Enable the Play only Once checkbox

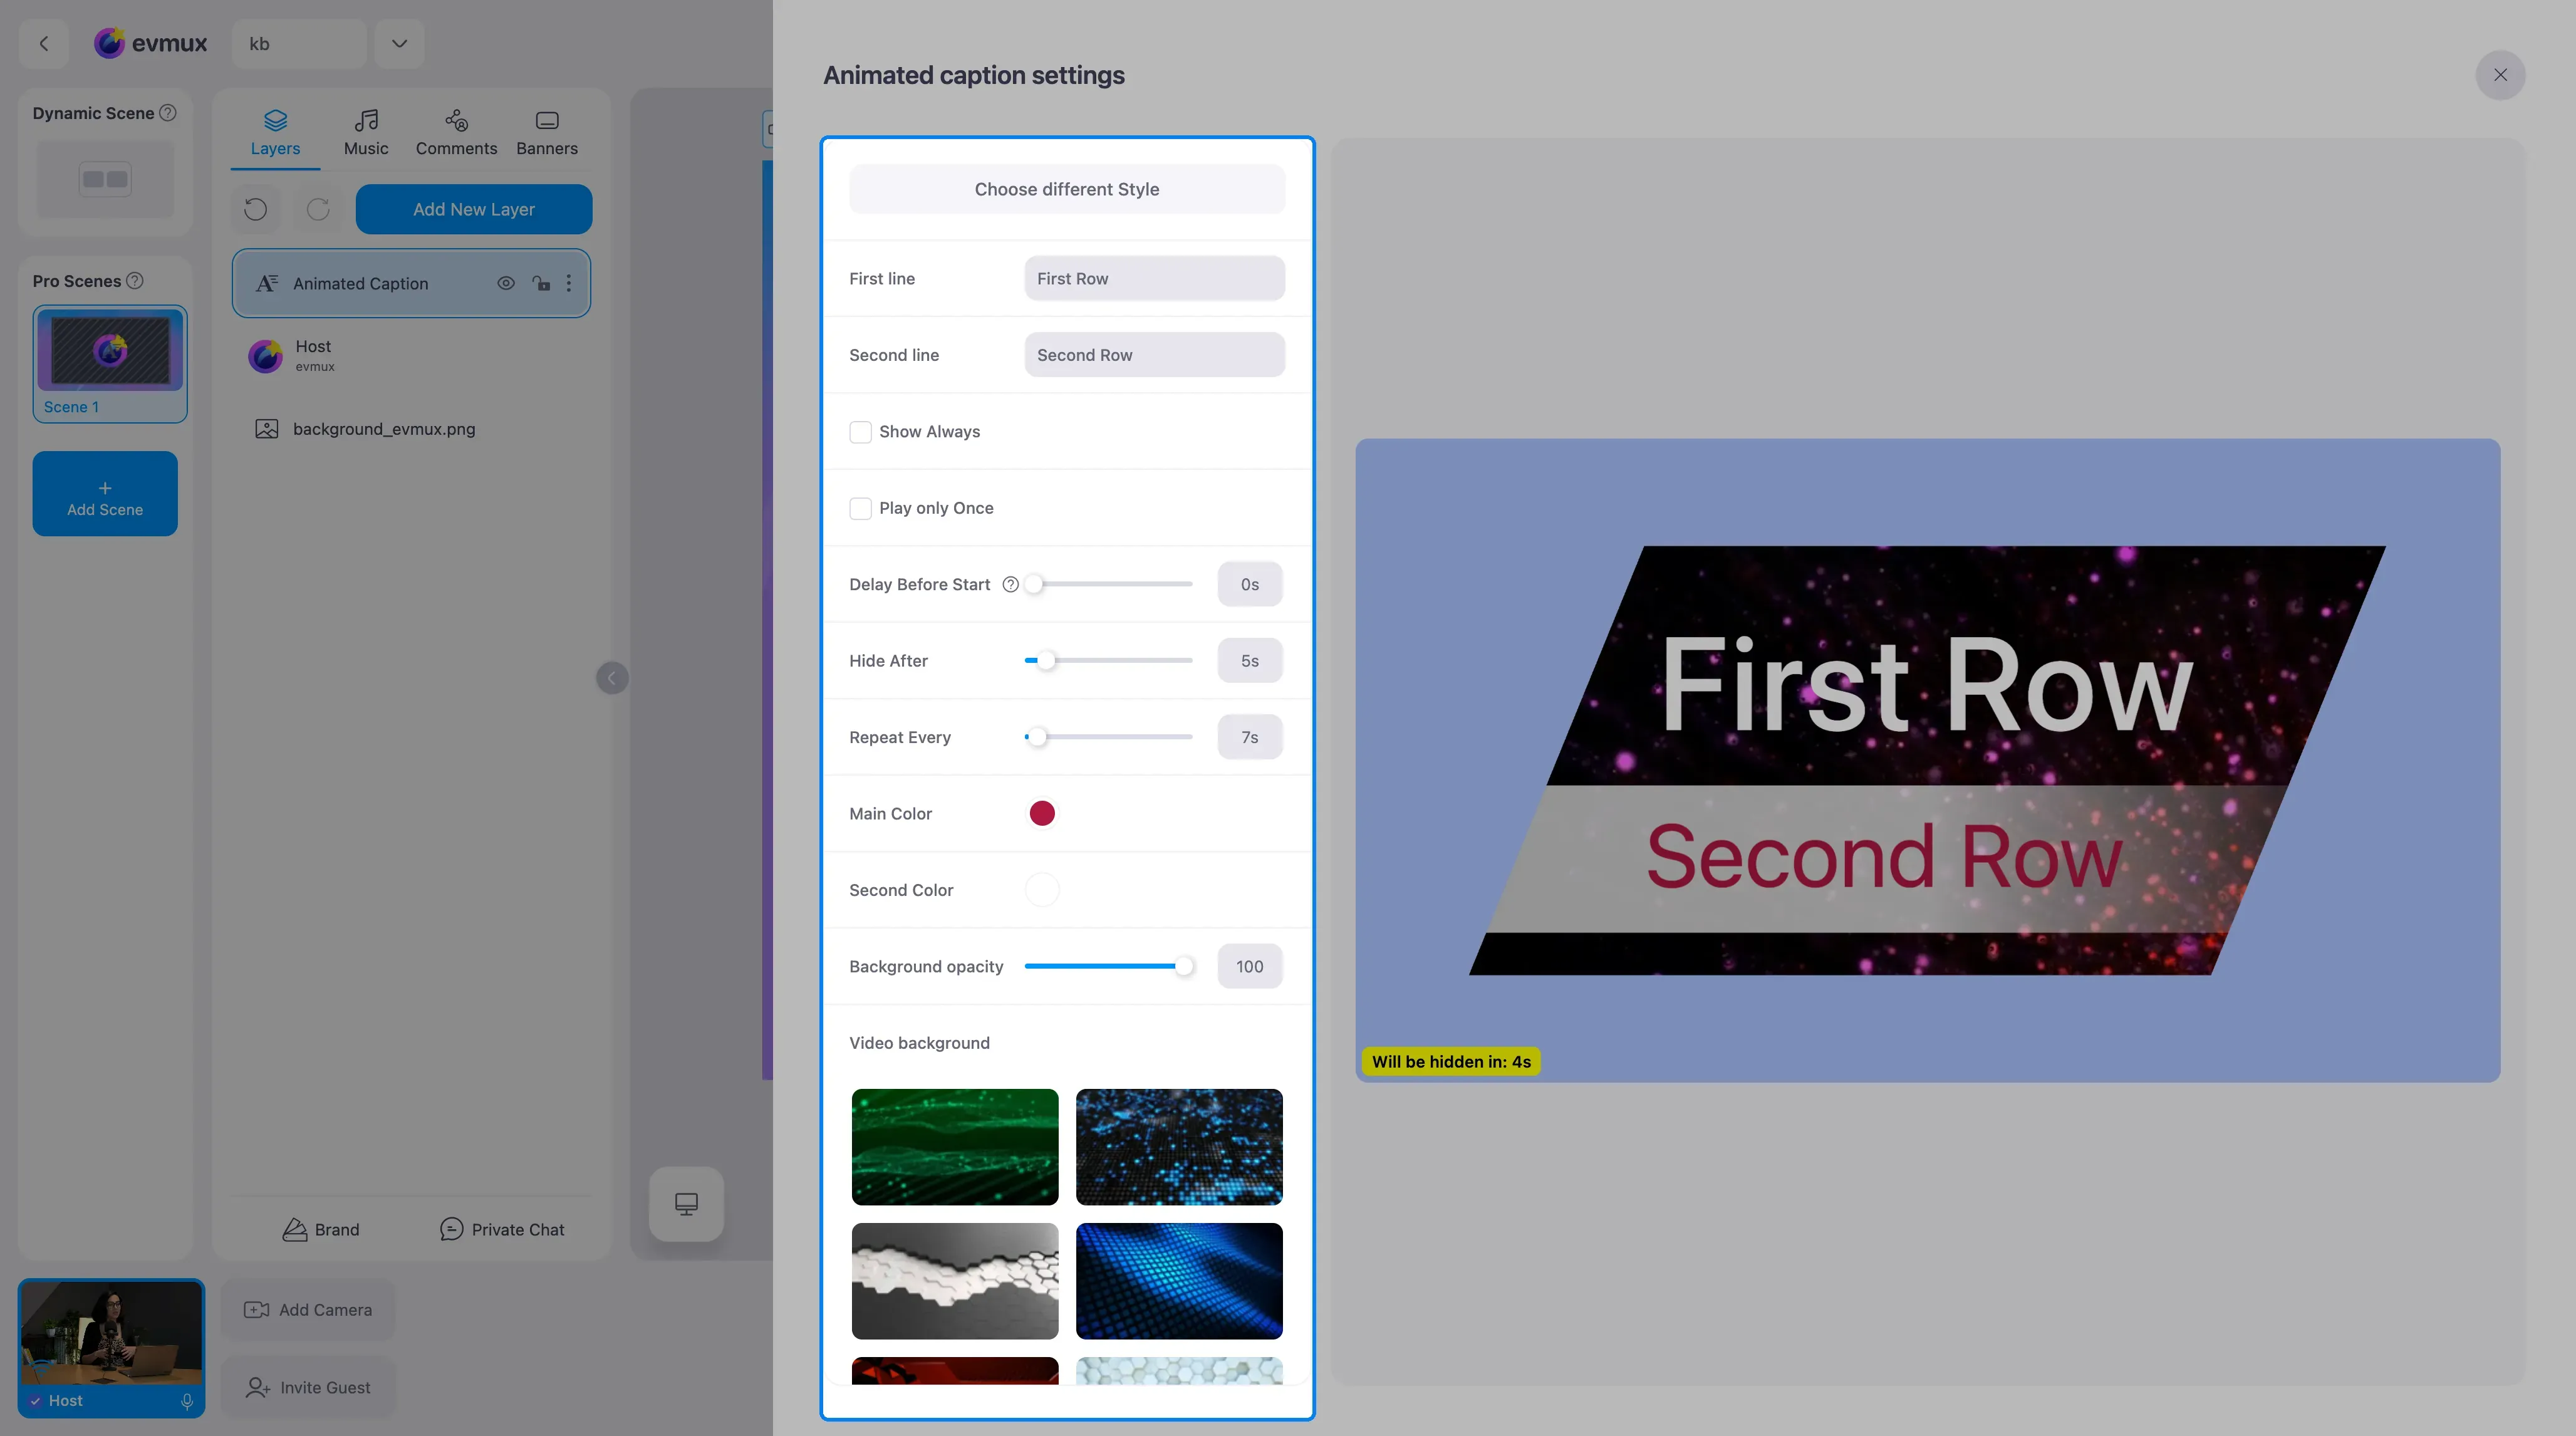[x=860, y=508]
